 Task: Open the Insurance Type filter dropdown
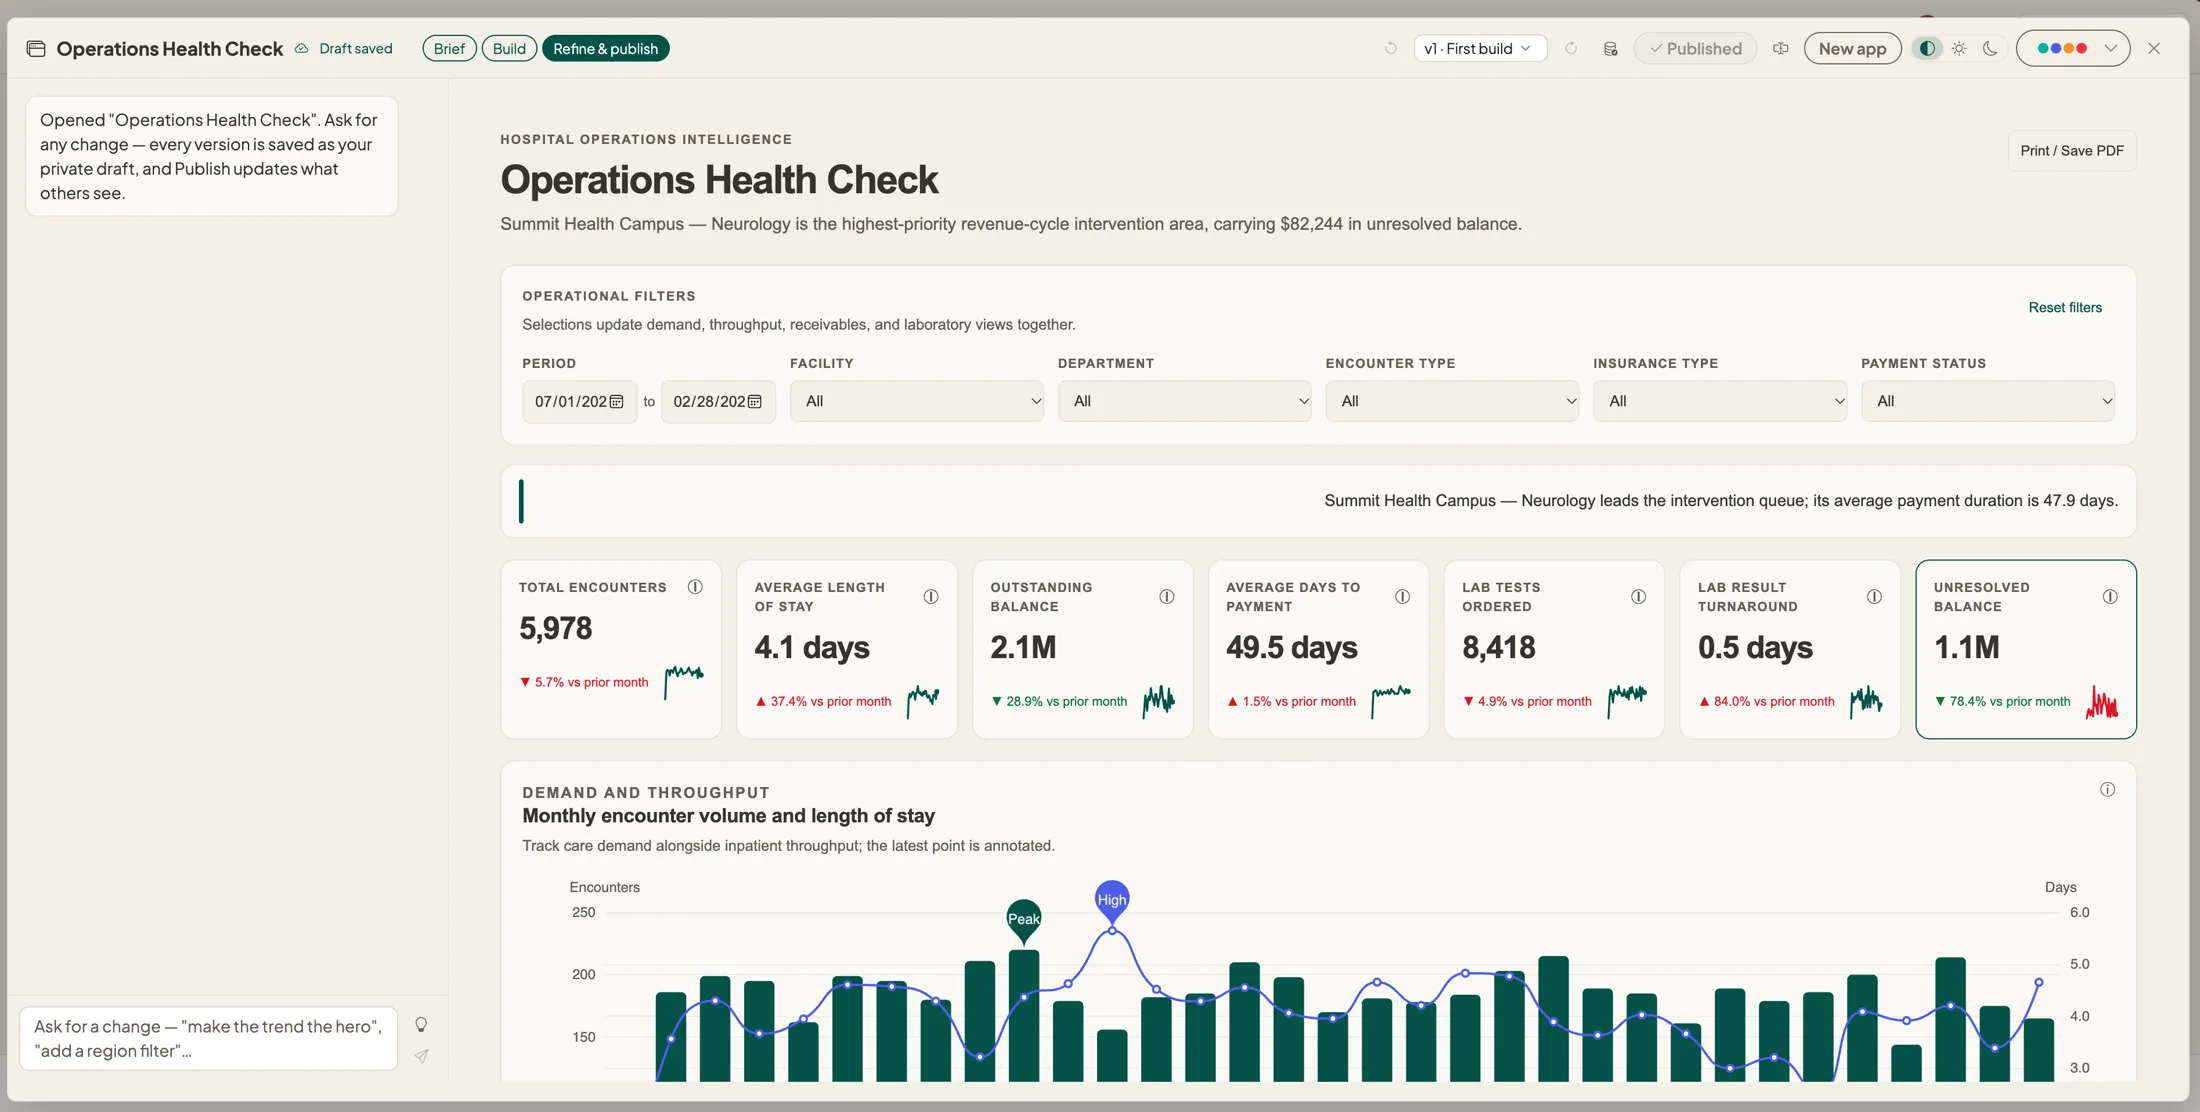1720,401
